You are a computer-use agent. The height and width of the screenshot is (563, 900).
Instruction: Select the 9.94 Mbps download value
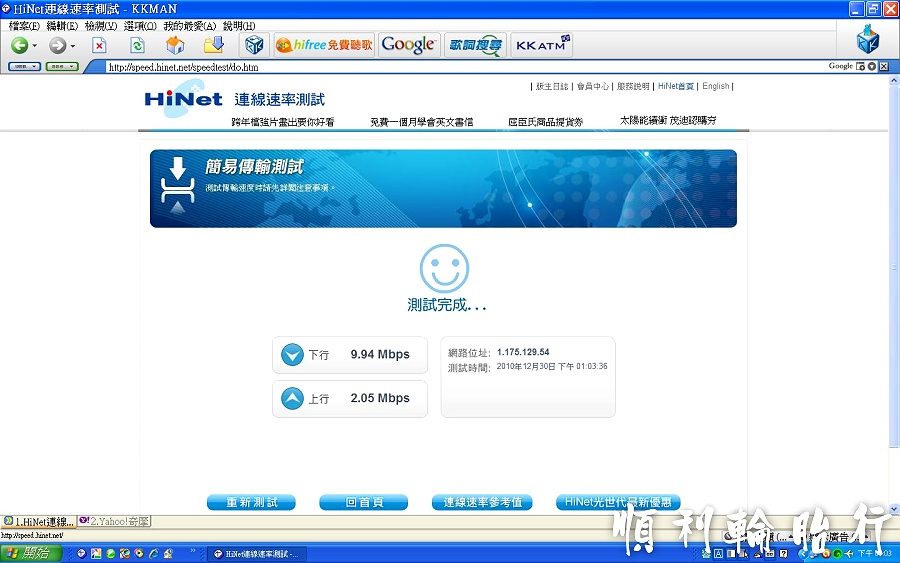click(380, 355)
